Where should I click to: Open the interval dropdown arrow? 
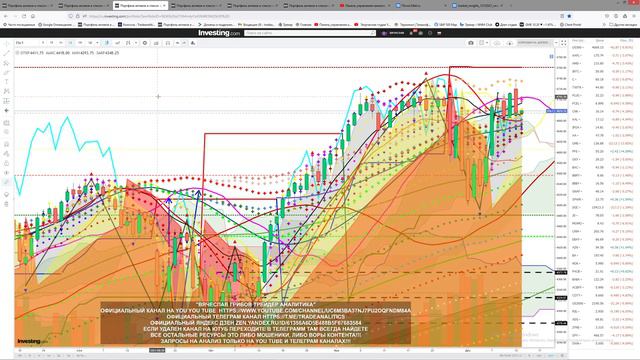coord(97,42)
